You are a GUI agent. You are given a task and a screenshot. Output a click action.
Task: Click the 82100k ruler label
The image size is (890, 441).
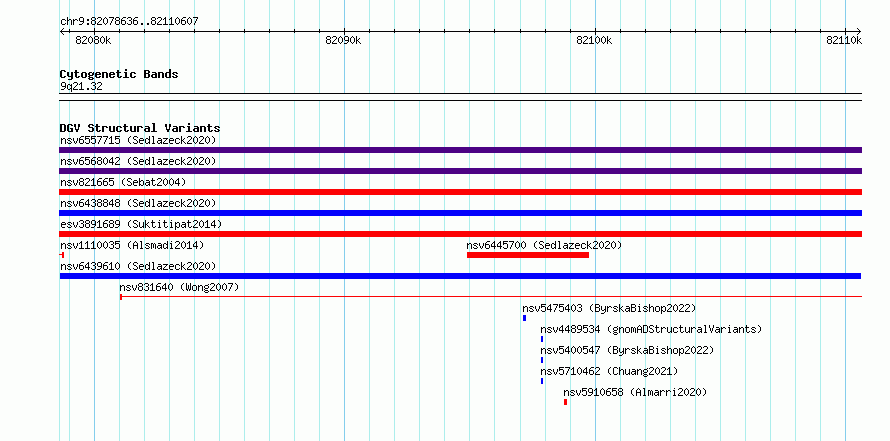pos(594,40)
